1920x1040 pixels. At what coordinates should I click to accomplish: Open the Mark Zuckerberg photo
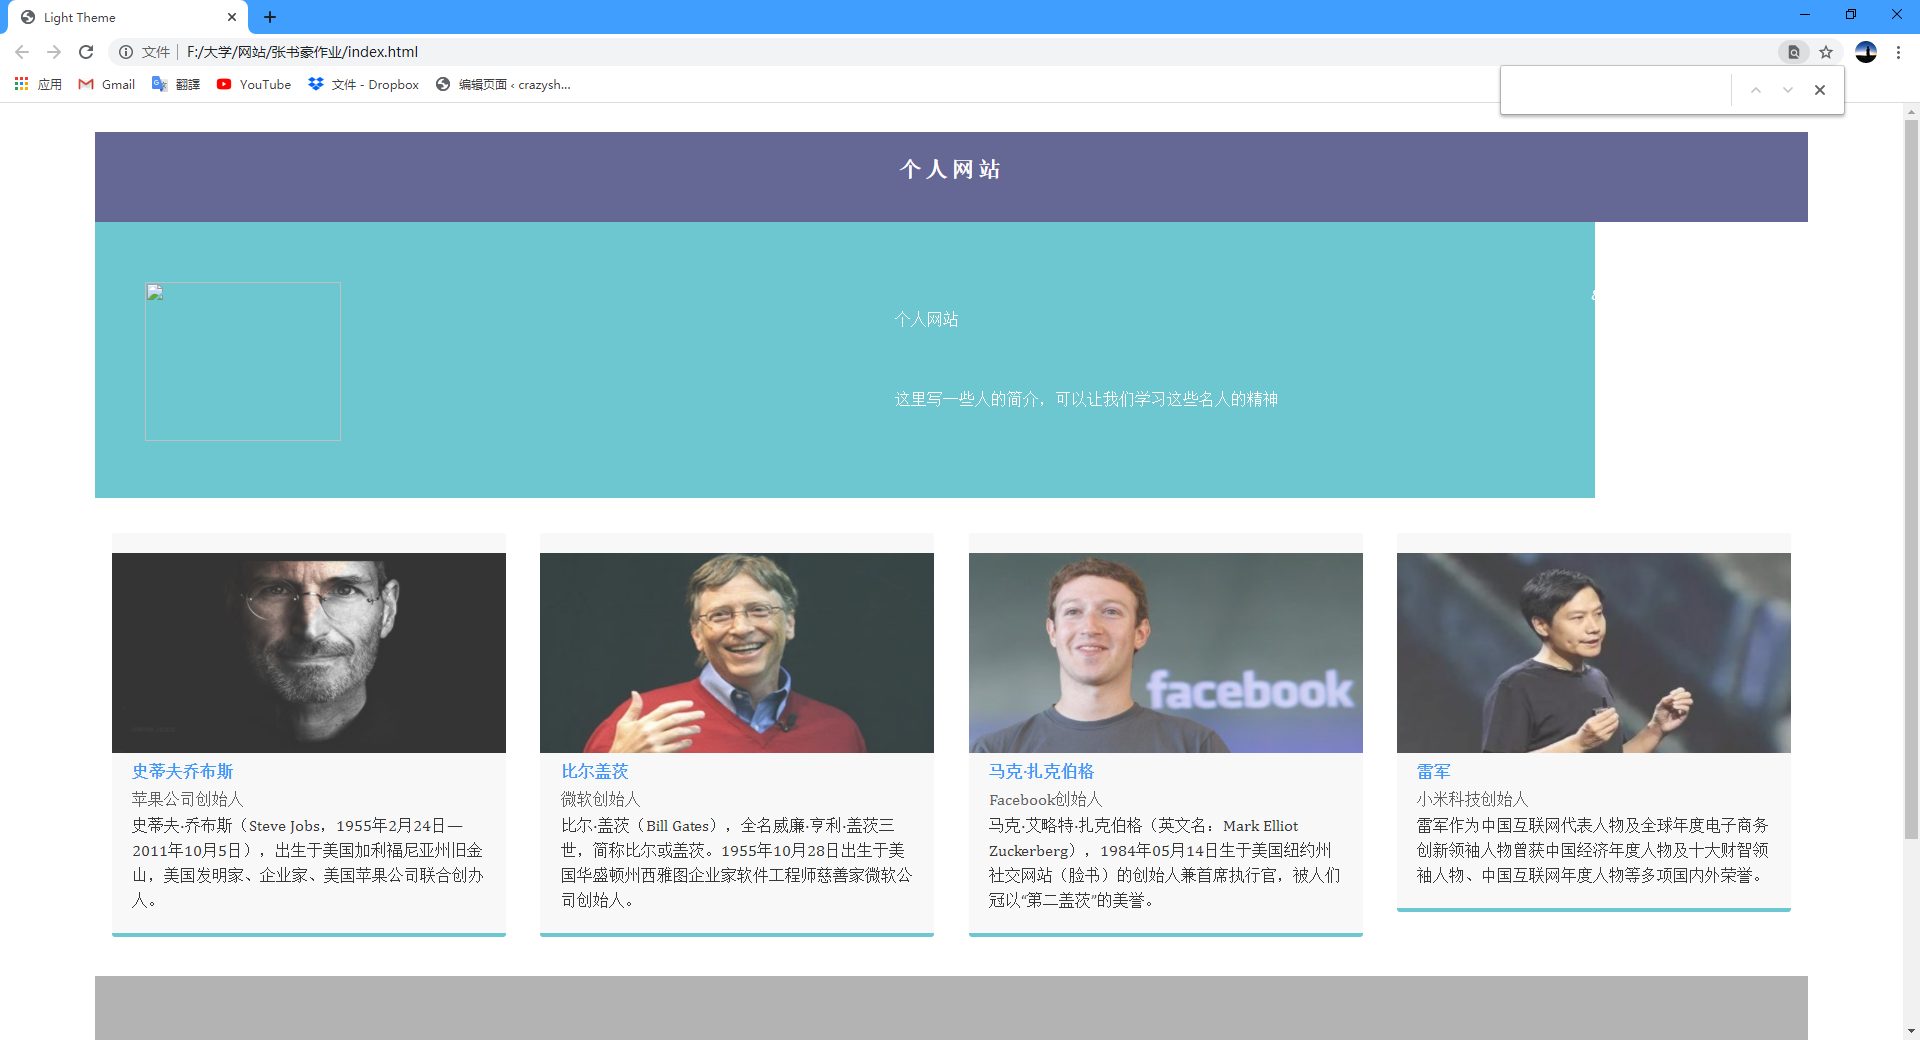tap(1166, 652)
